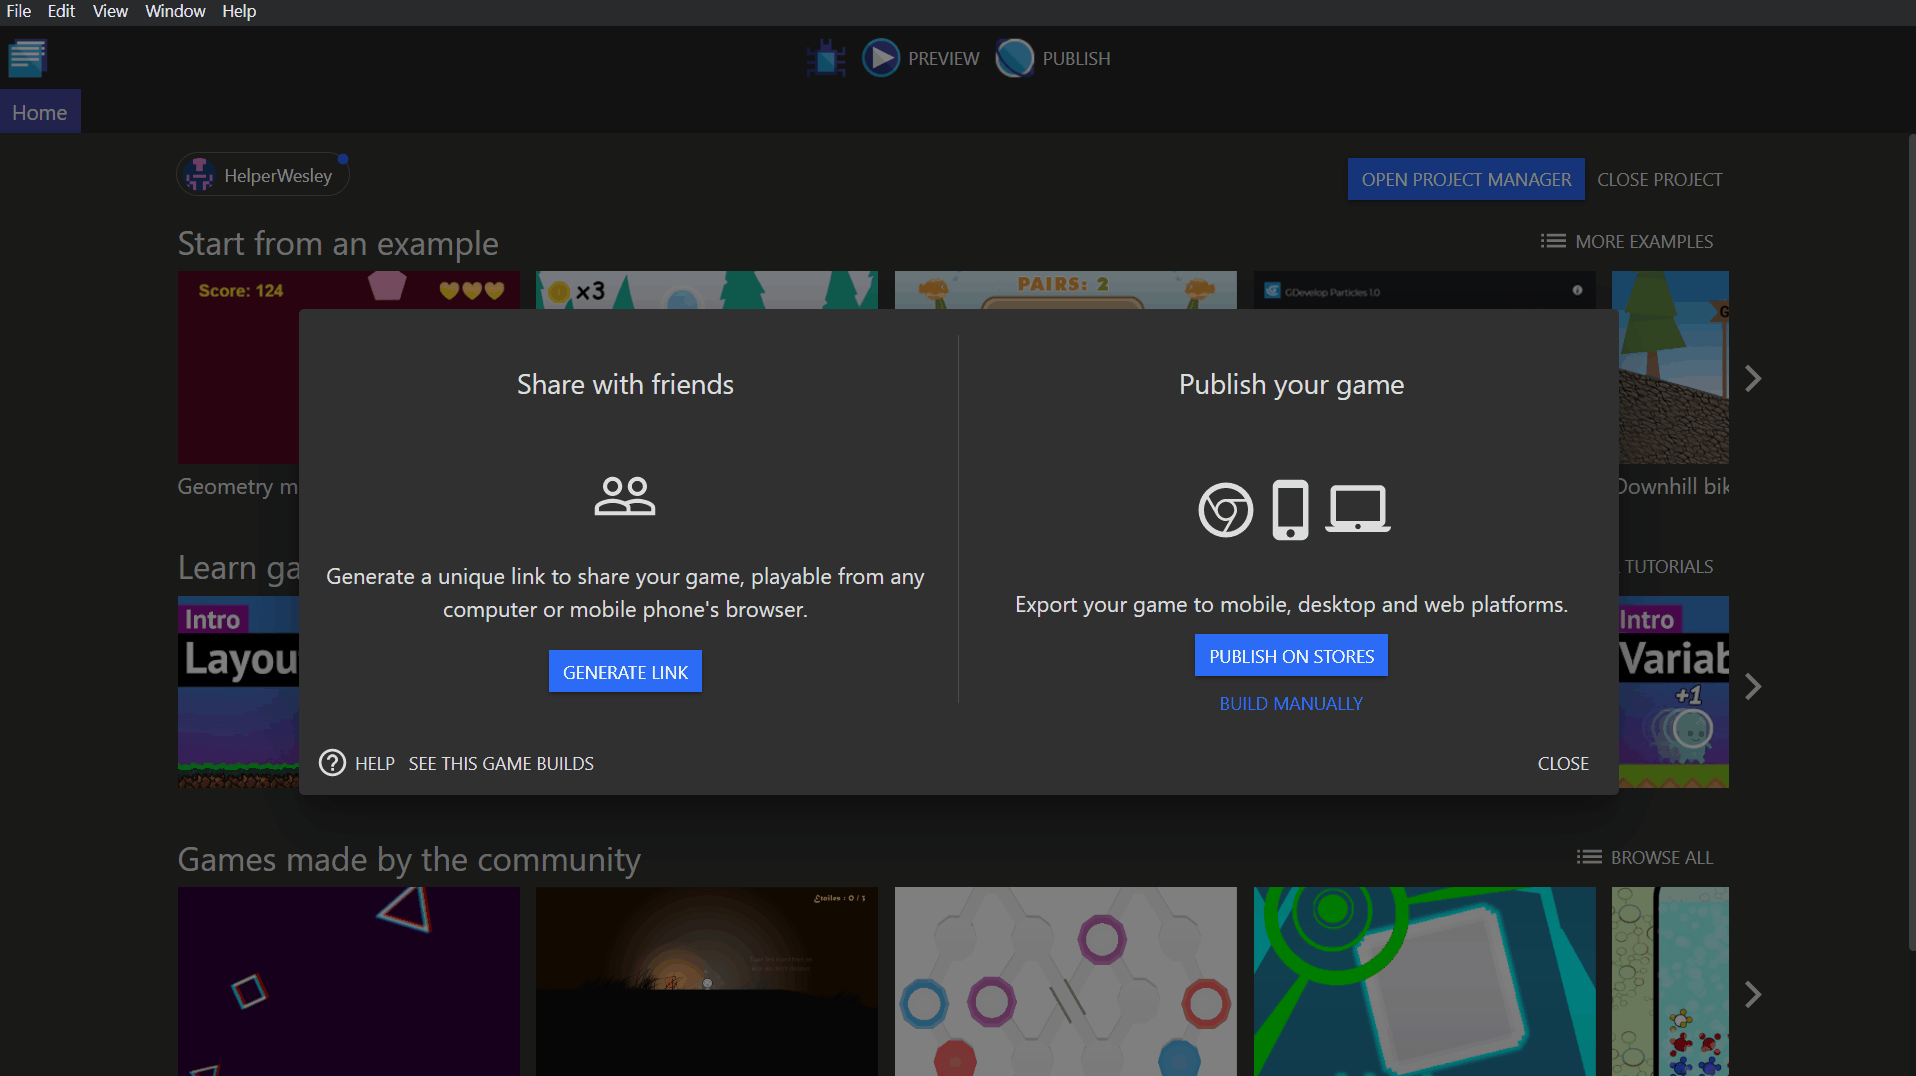
Task: Click the Preview play icon
Action: pyautogui.click(x=880, y=58)
